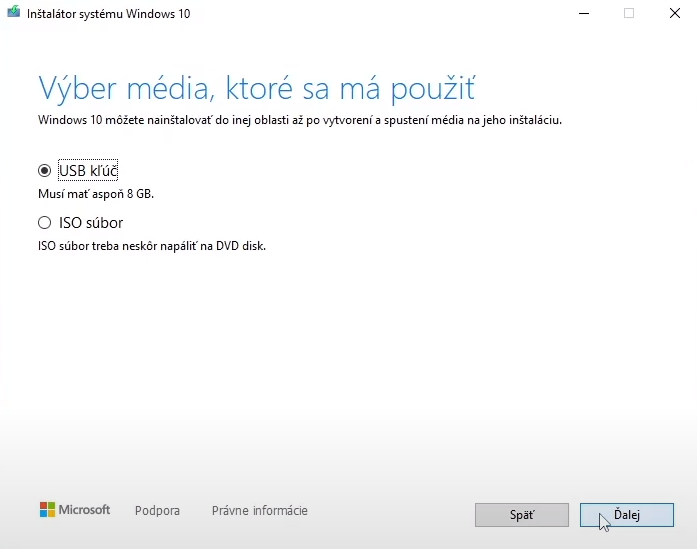Minimize the installer window
Screen dimensions: 697x549
coord(584,13)
